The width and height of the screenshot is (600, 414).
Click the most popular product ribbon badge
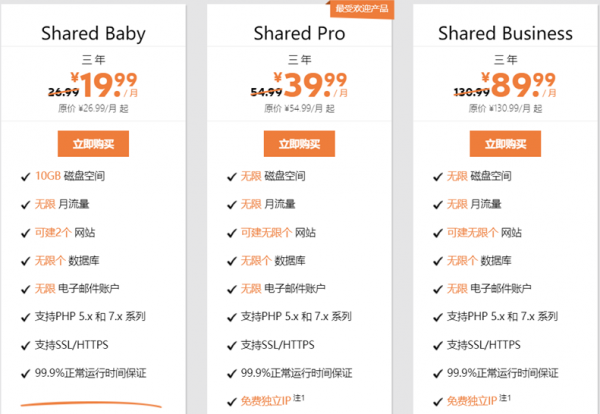tap(360, 8)
